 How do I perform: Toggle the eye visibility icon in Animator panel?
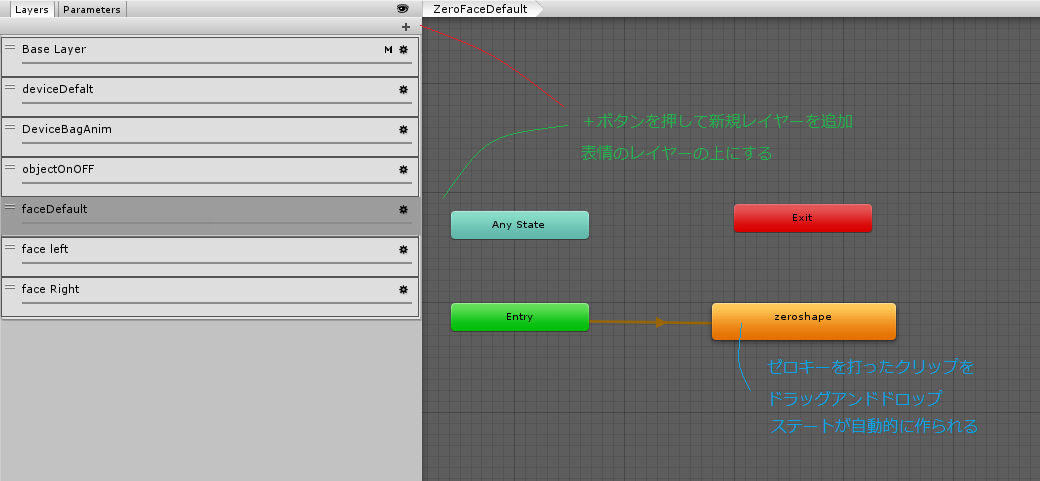pos(403,9)
